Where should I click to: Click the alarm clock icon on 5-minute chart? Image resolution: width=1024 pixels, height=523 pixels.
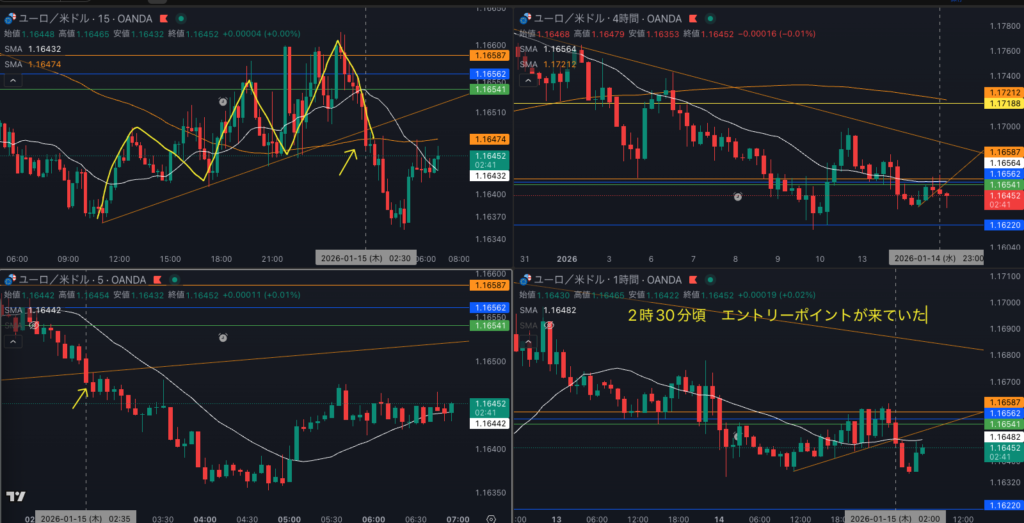point(224,338)
